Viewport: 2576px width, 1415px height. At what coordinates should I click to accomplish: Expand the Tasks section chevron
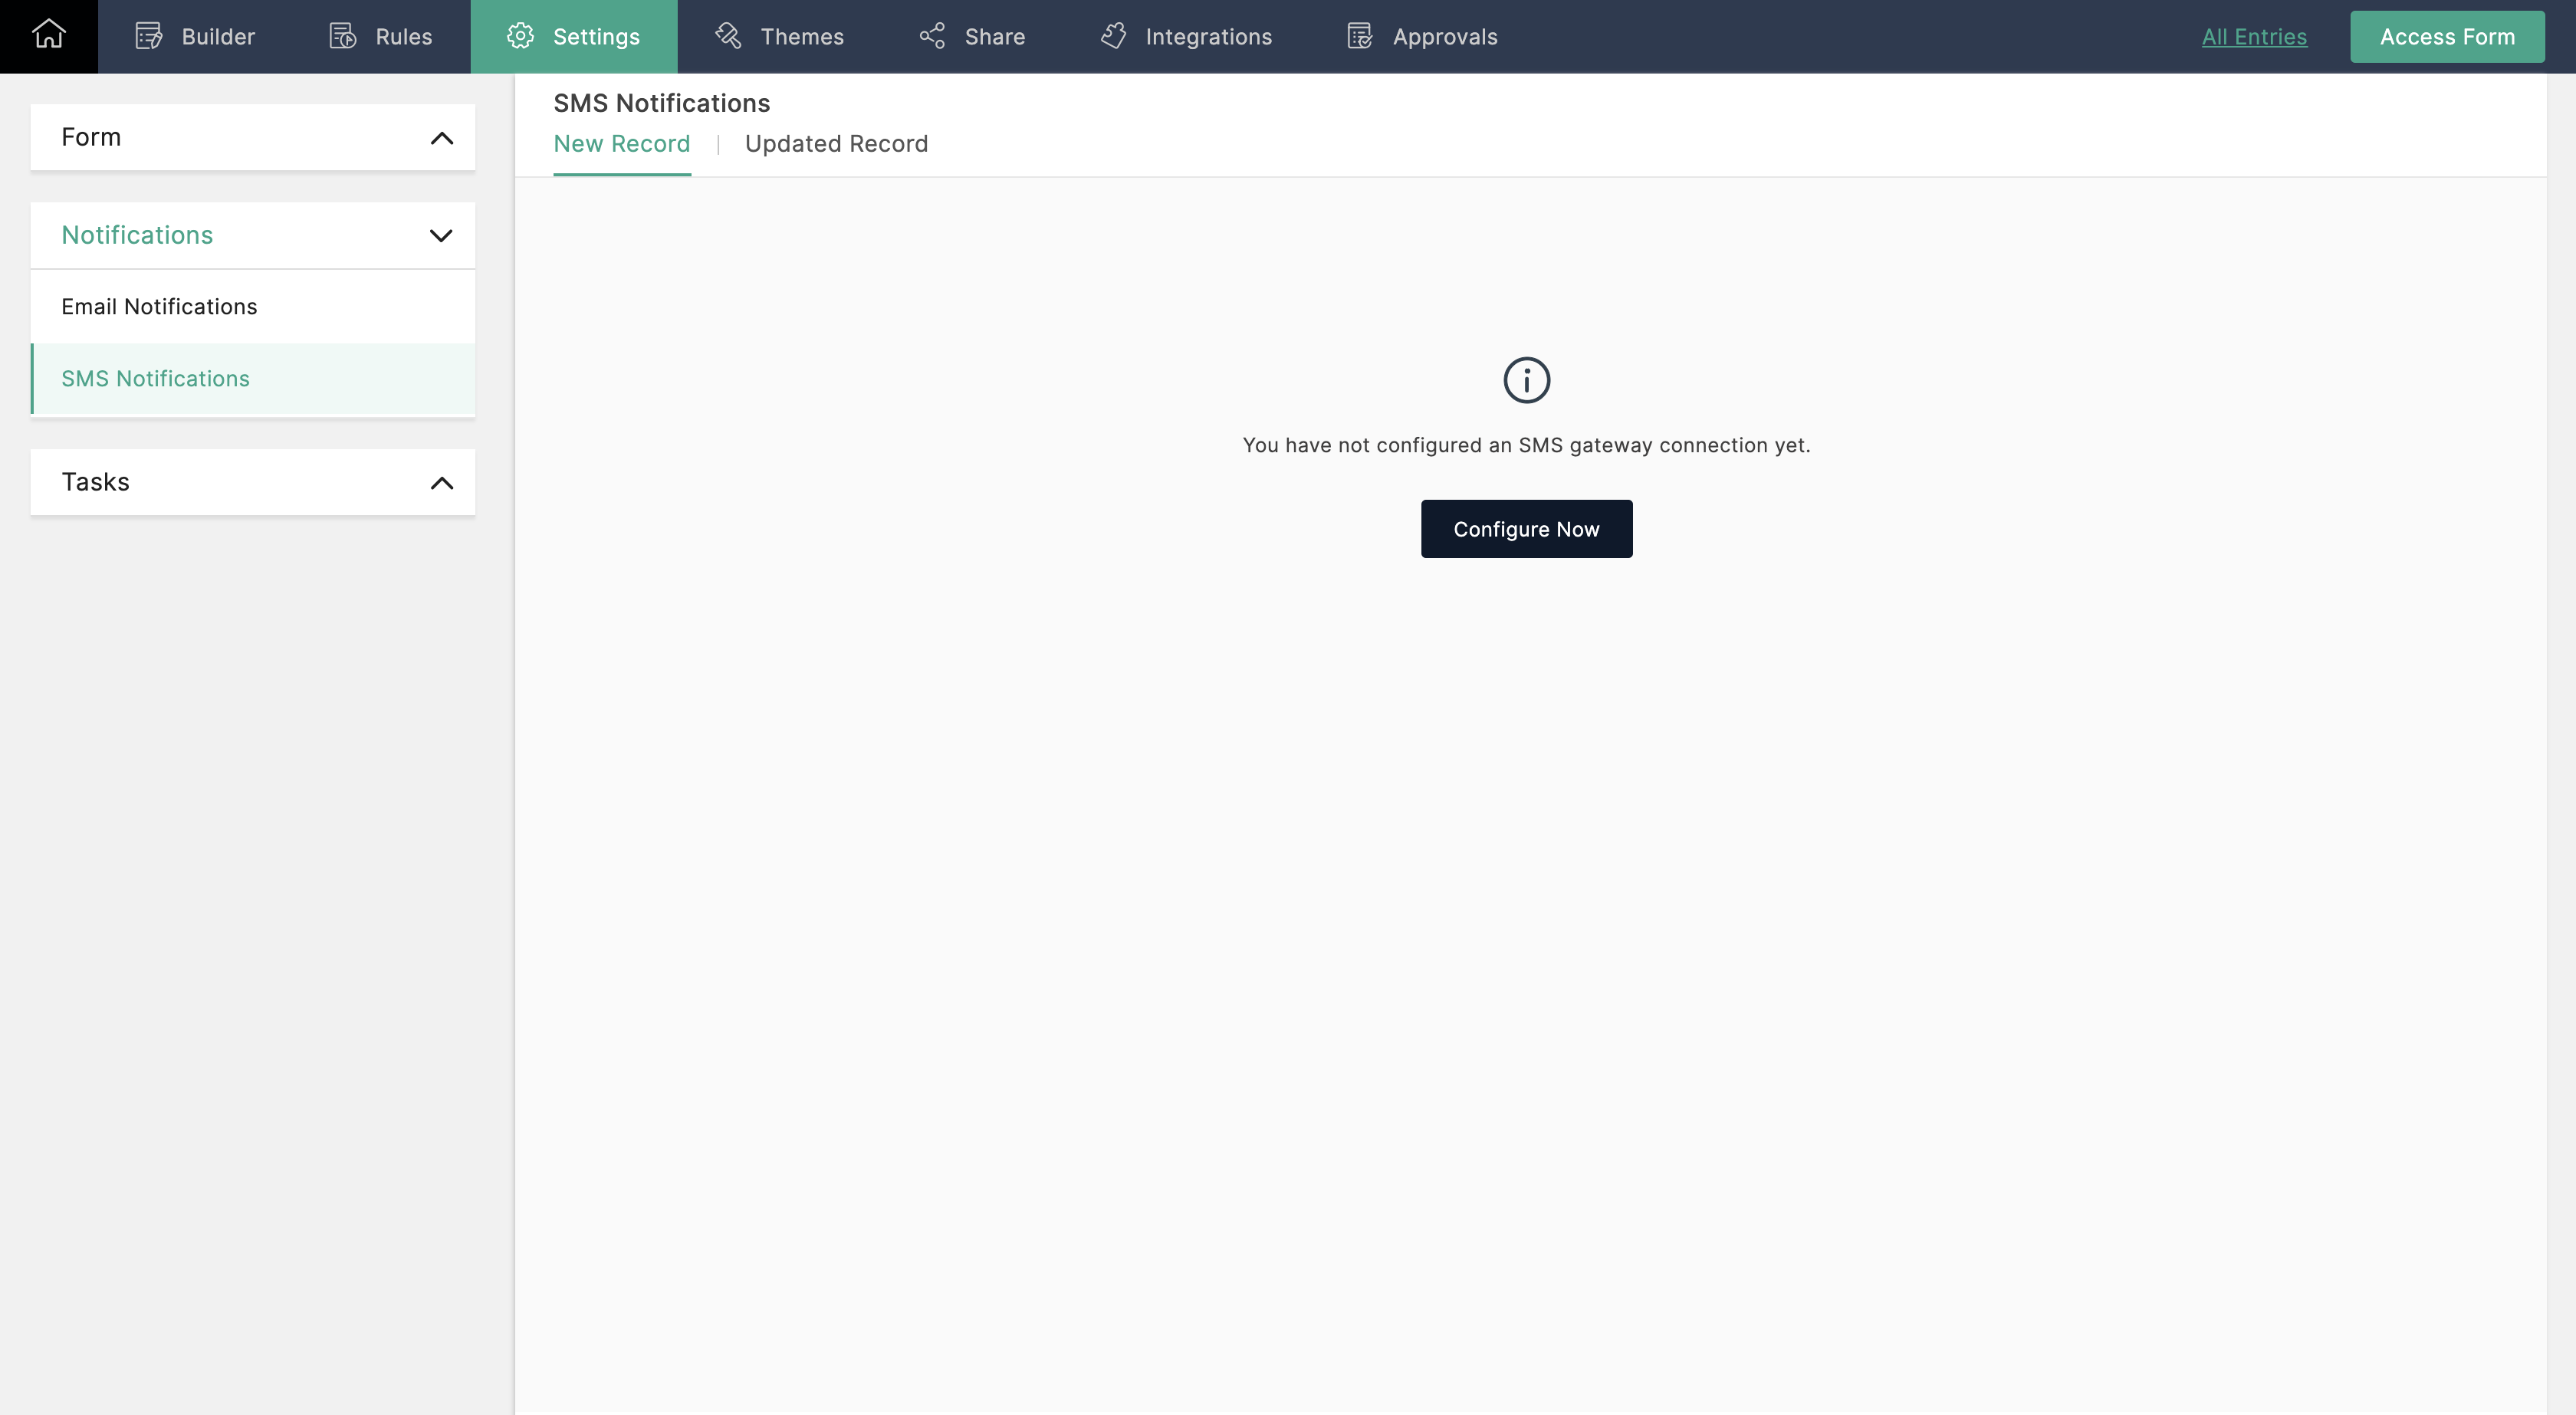tap(441, 483)
